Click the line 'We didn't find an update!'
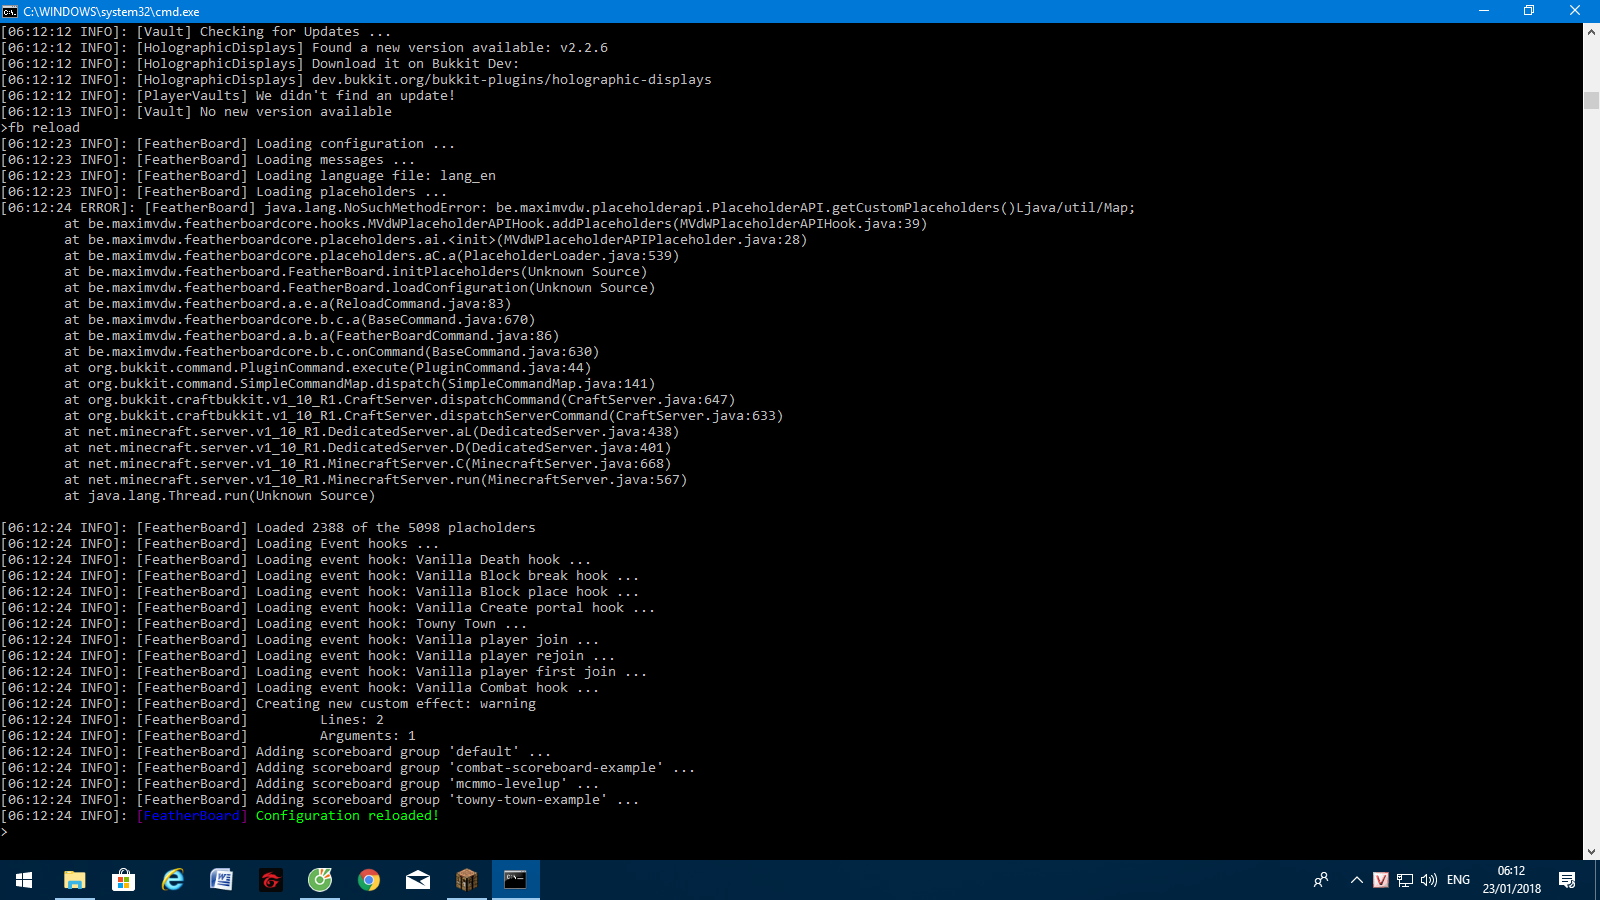 click(x=356, y=96)
